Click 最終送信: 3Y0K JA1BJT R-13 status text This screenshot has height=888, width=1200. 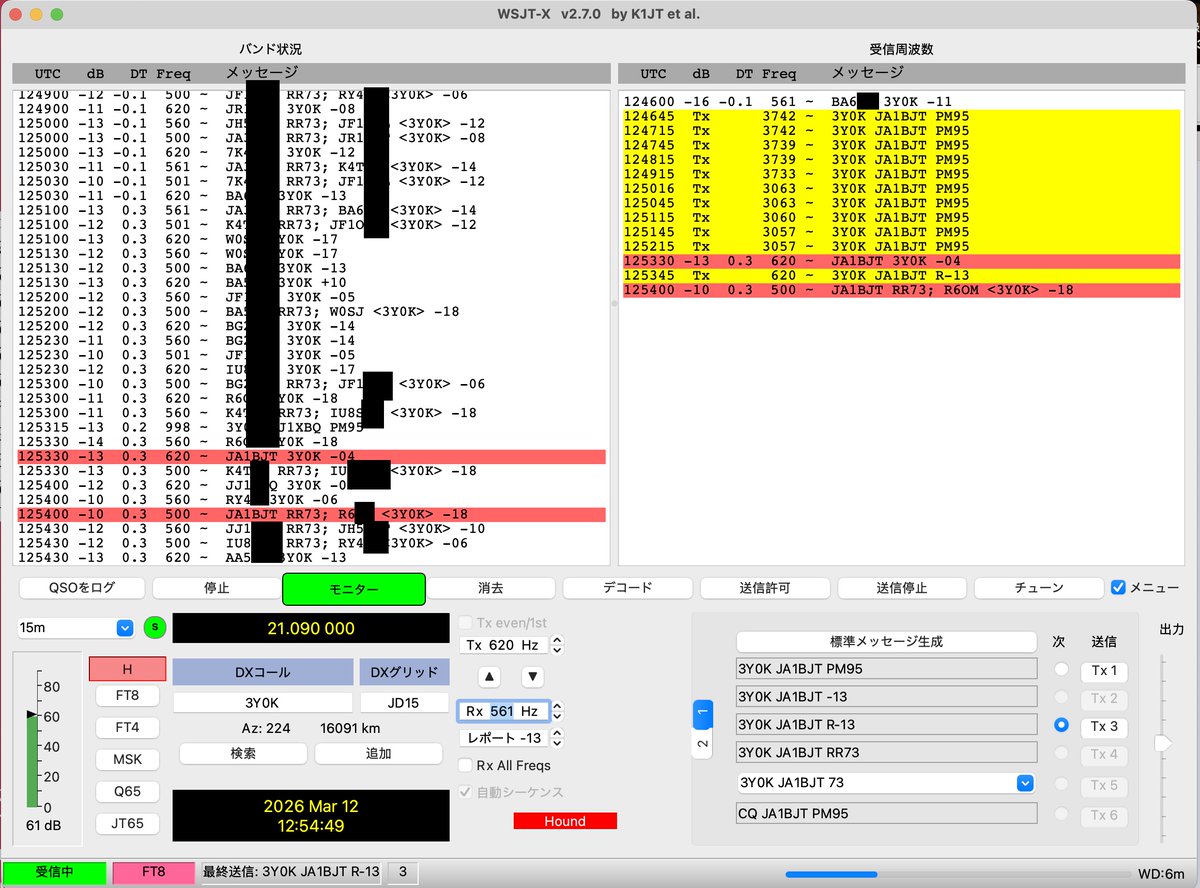pos(291,872)
